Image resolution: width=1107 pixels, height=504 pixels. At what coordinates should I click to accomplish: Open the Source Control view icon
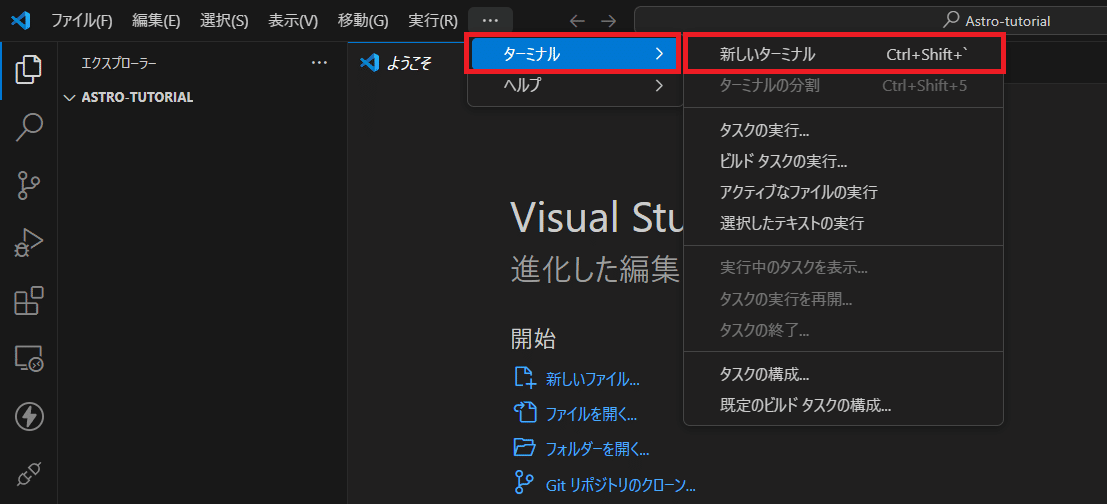(28, 185)
